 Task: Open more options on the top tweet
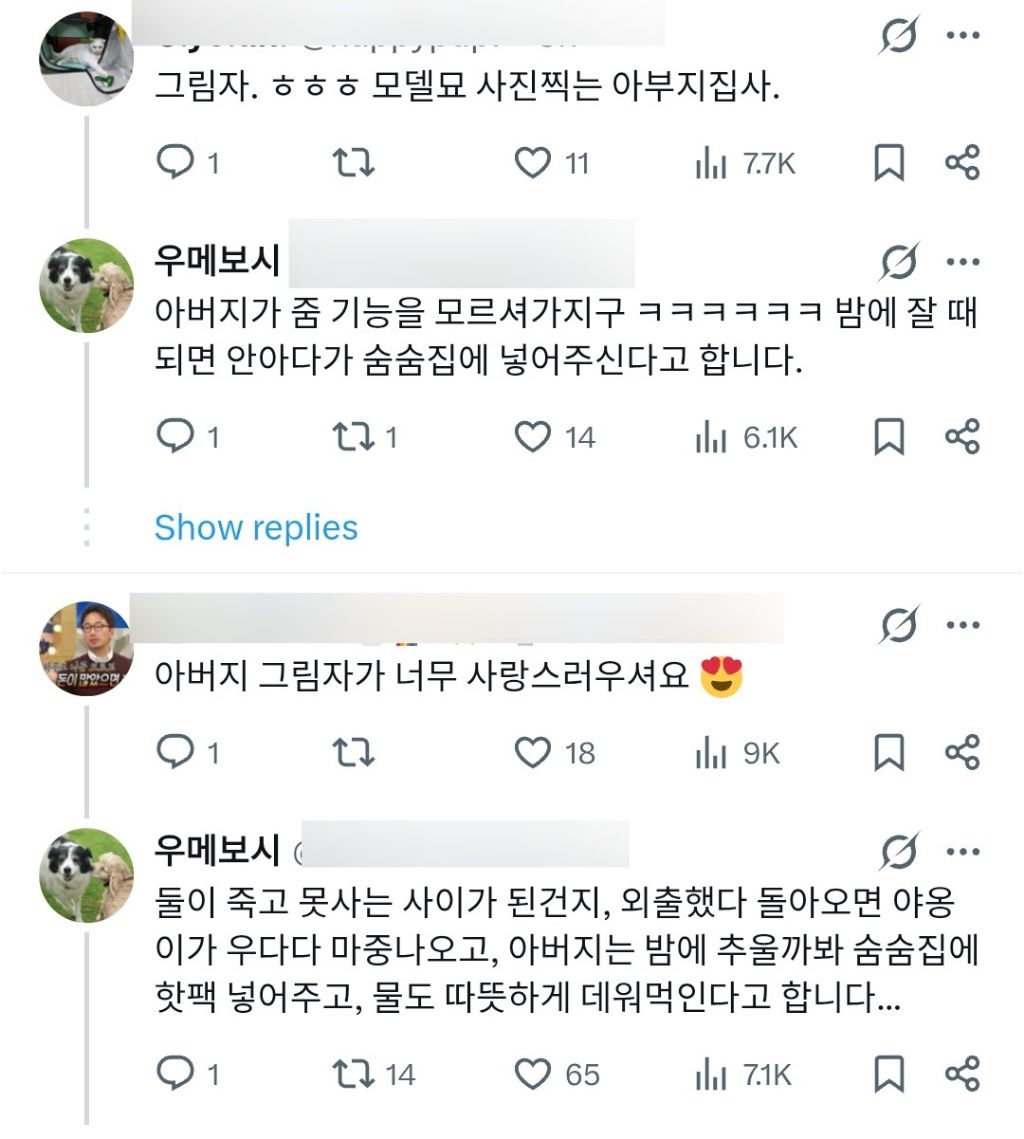[x=962, y=37]
